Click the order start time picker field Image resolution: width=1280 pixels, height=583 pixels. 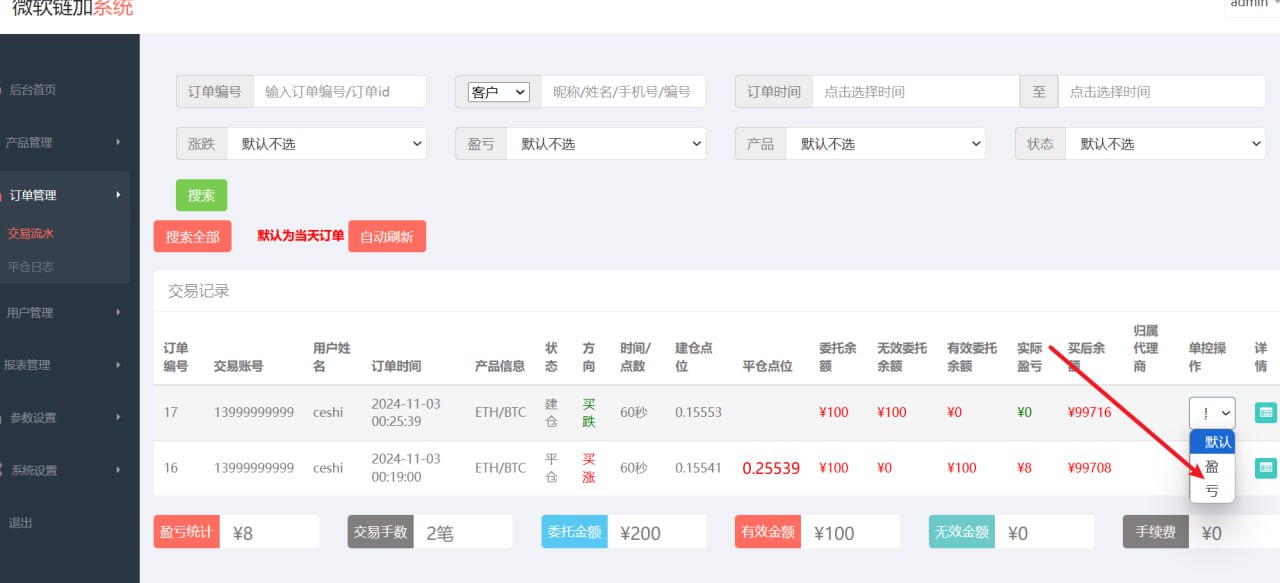pos(914,92)
